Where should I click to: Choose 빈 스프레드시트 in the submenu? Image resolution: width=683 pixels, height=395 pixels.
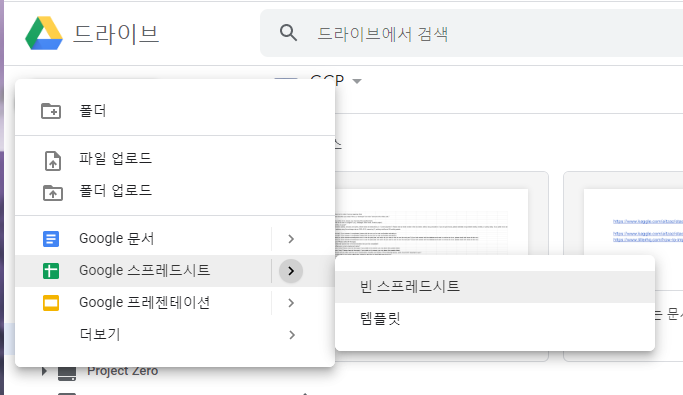[495, 287]
